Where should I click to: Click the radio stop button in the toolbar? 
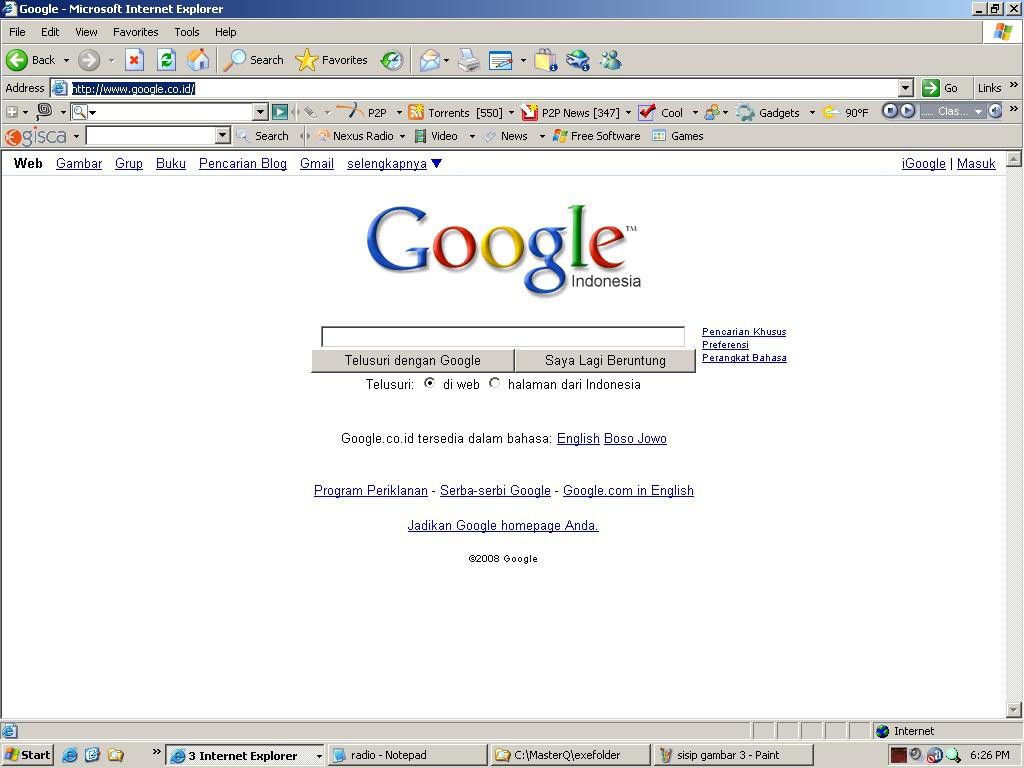pos(890,111)
